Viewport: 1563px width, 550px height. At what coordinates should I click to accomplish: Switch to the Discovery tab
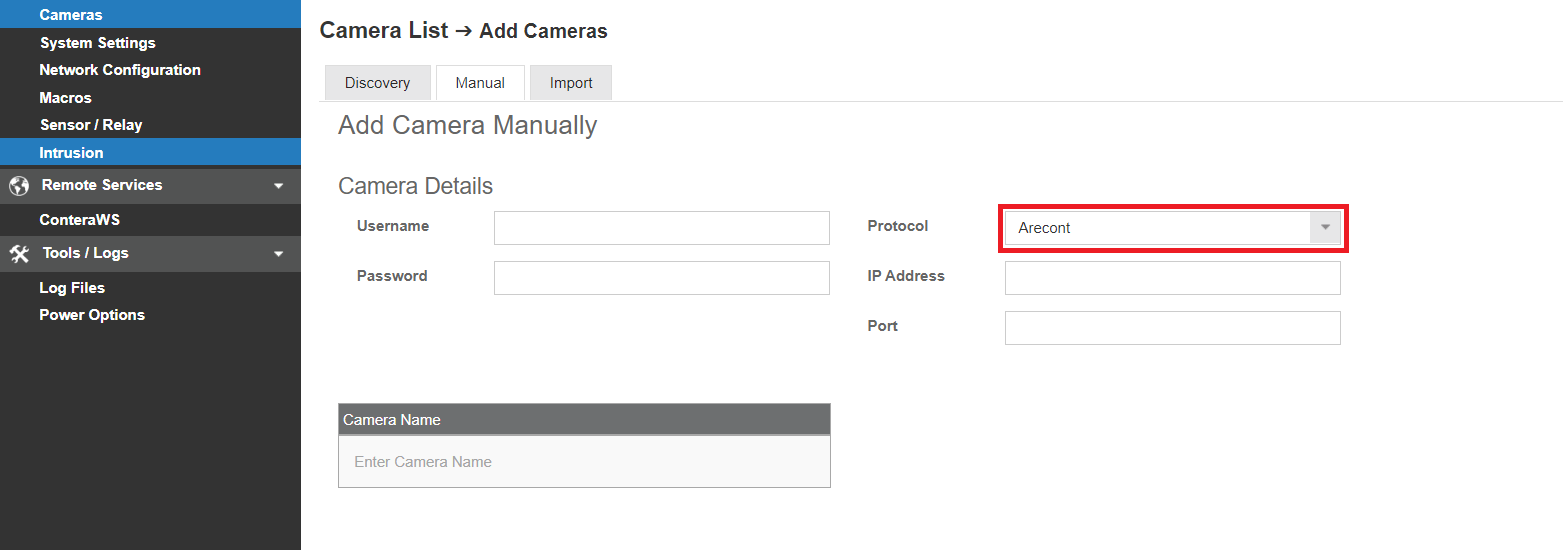click(377, 83)
